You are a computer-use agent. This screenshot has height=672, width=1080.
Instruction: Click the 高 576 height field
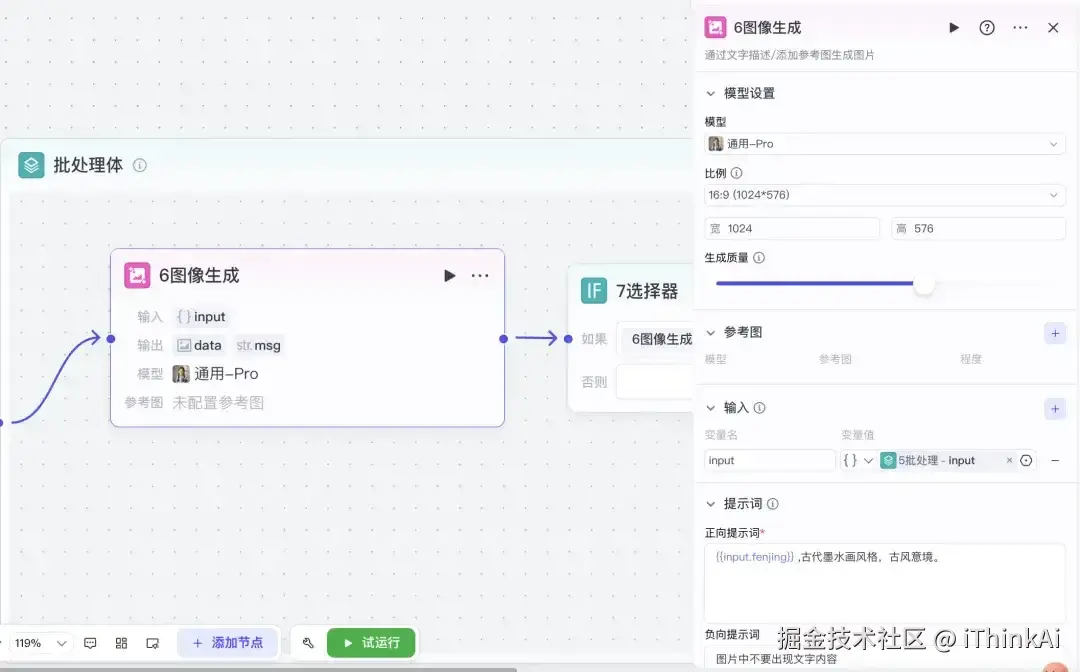[x=978, y=229]
